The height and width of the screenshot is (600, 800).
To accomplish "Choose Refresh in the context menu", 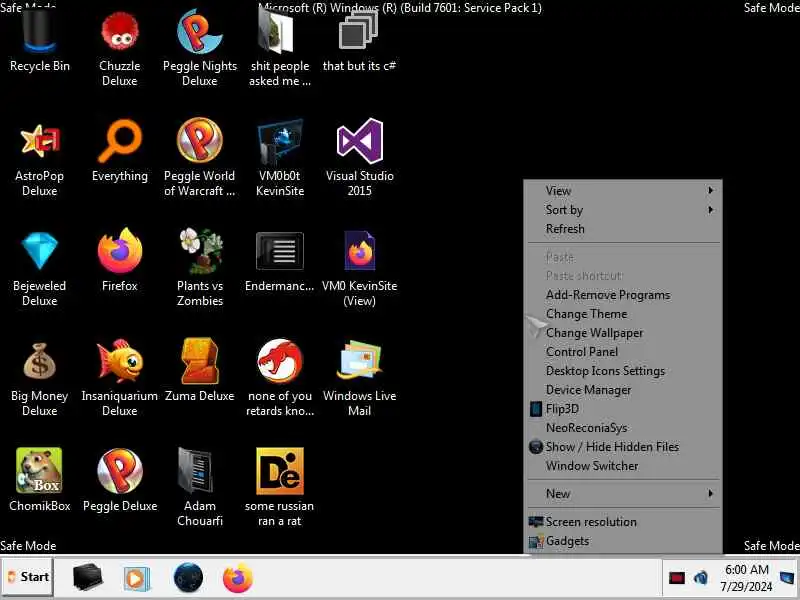I will coord(623,229).
